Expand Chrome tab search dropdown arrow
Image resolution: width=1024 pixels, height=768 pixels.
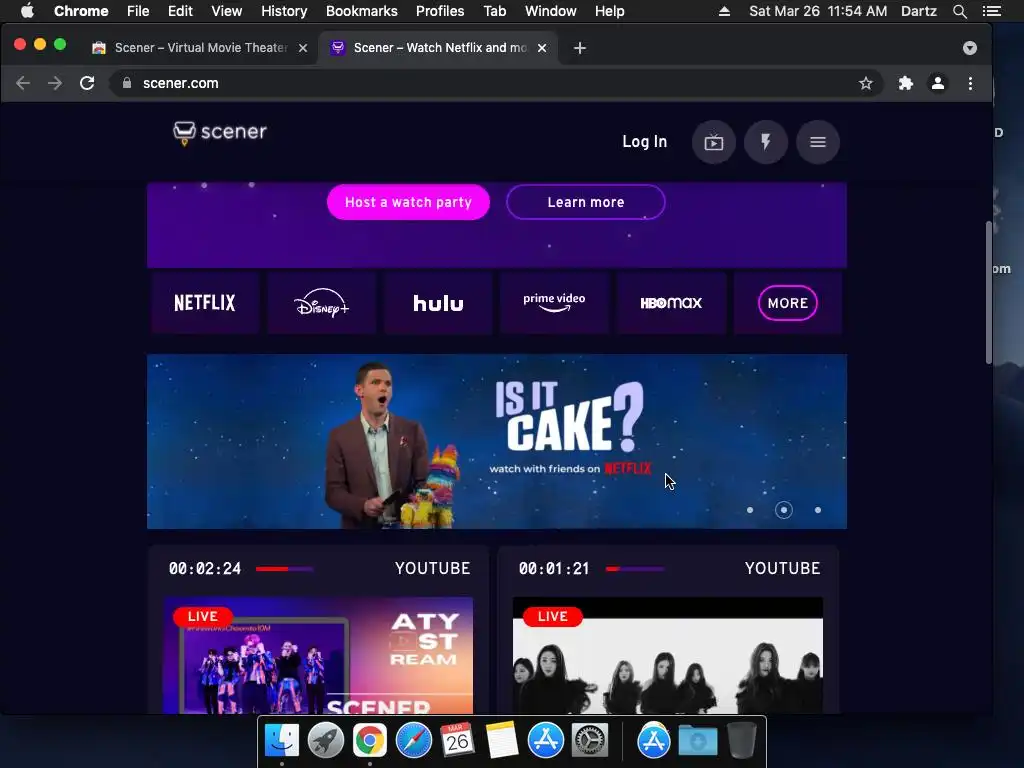970,48
